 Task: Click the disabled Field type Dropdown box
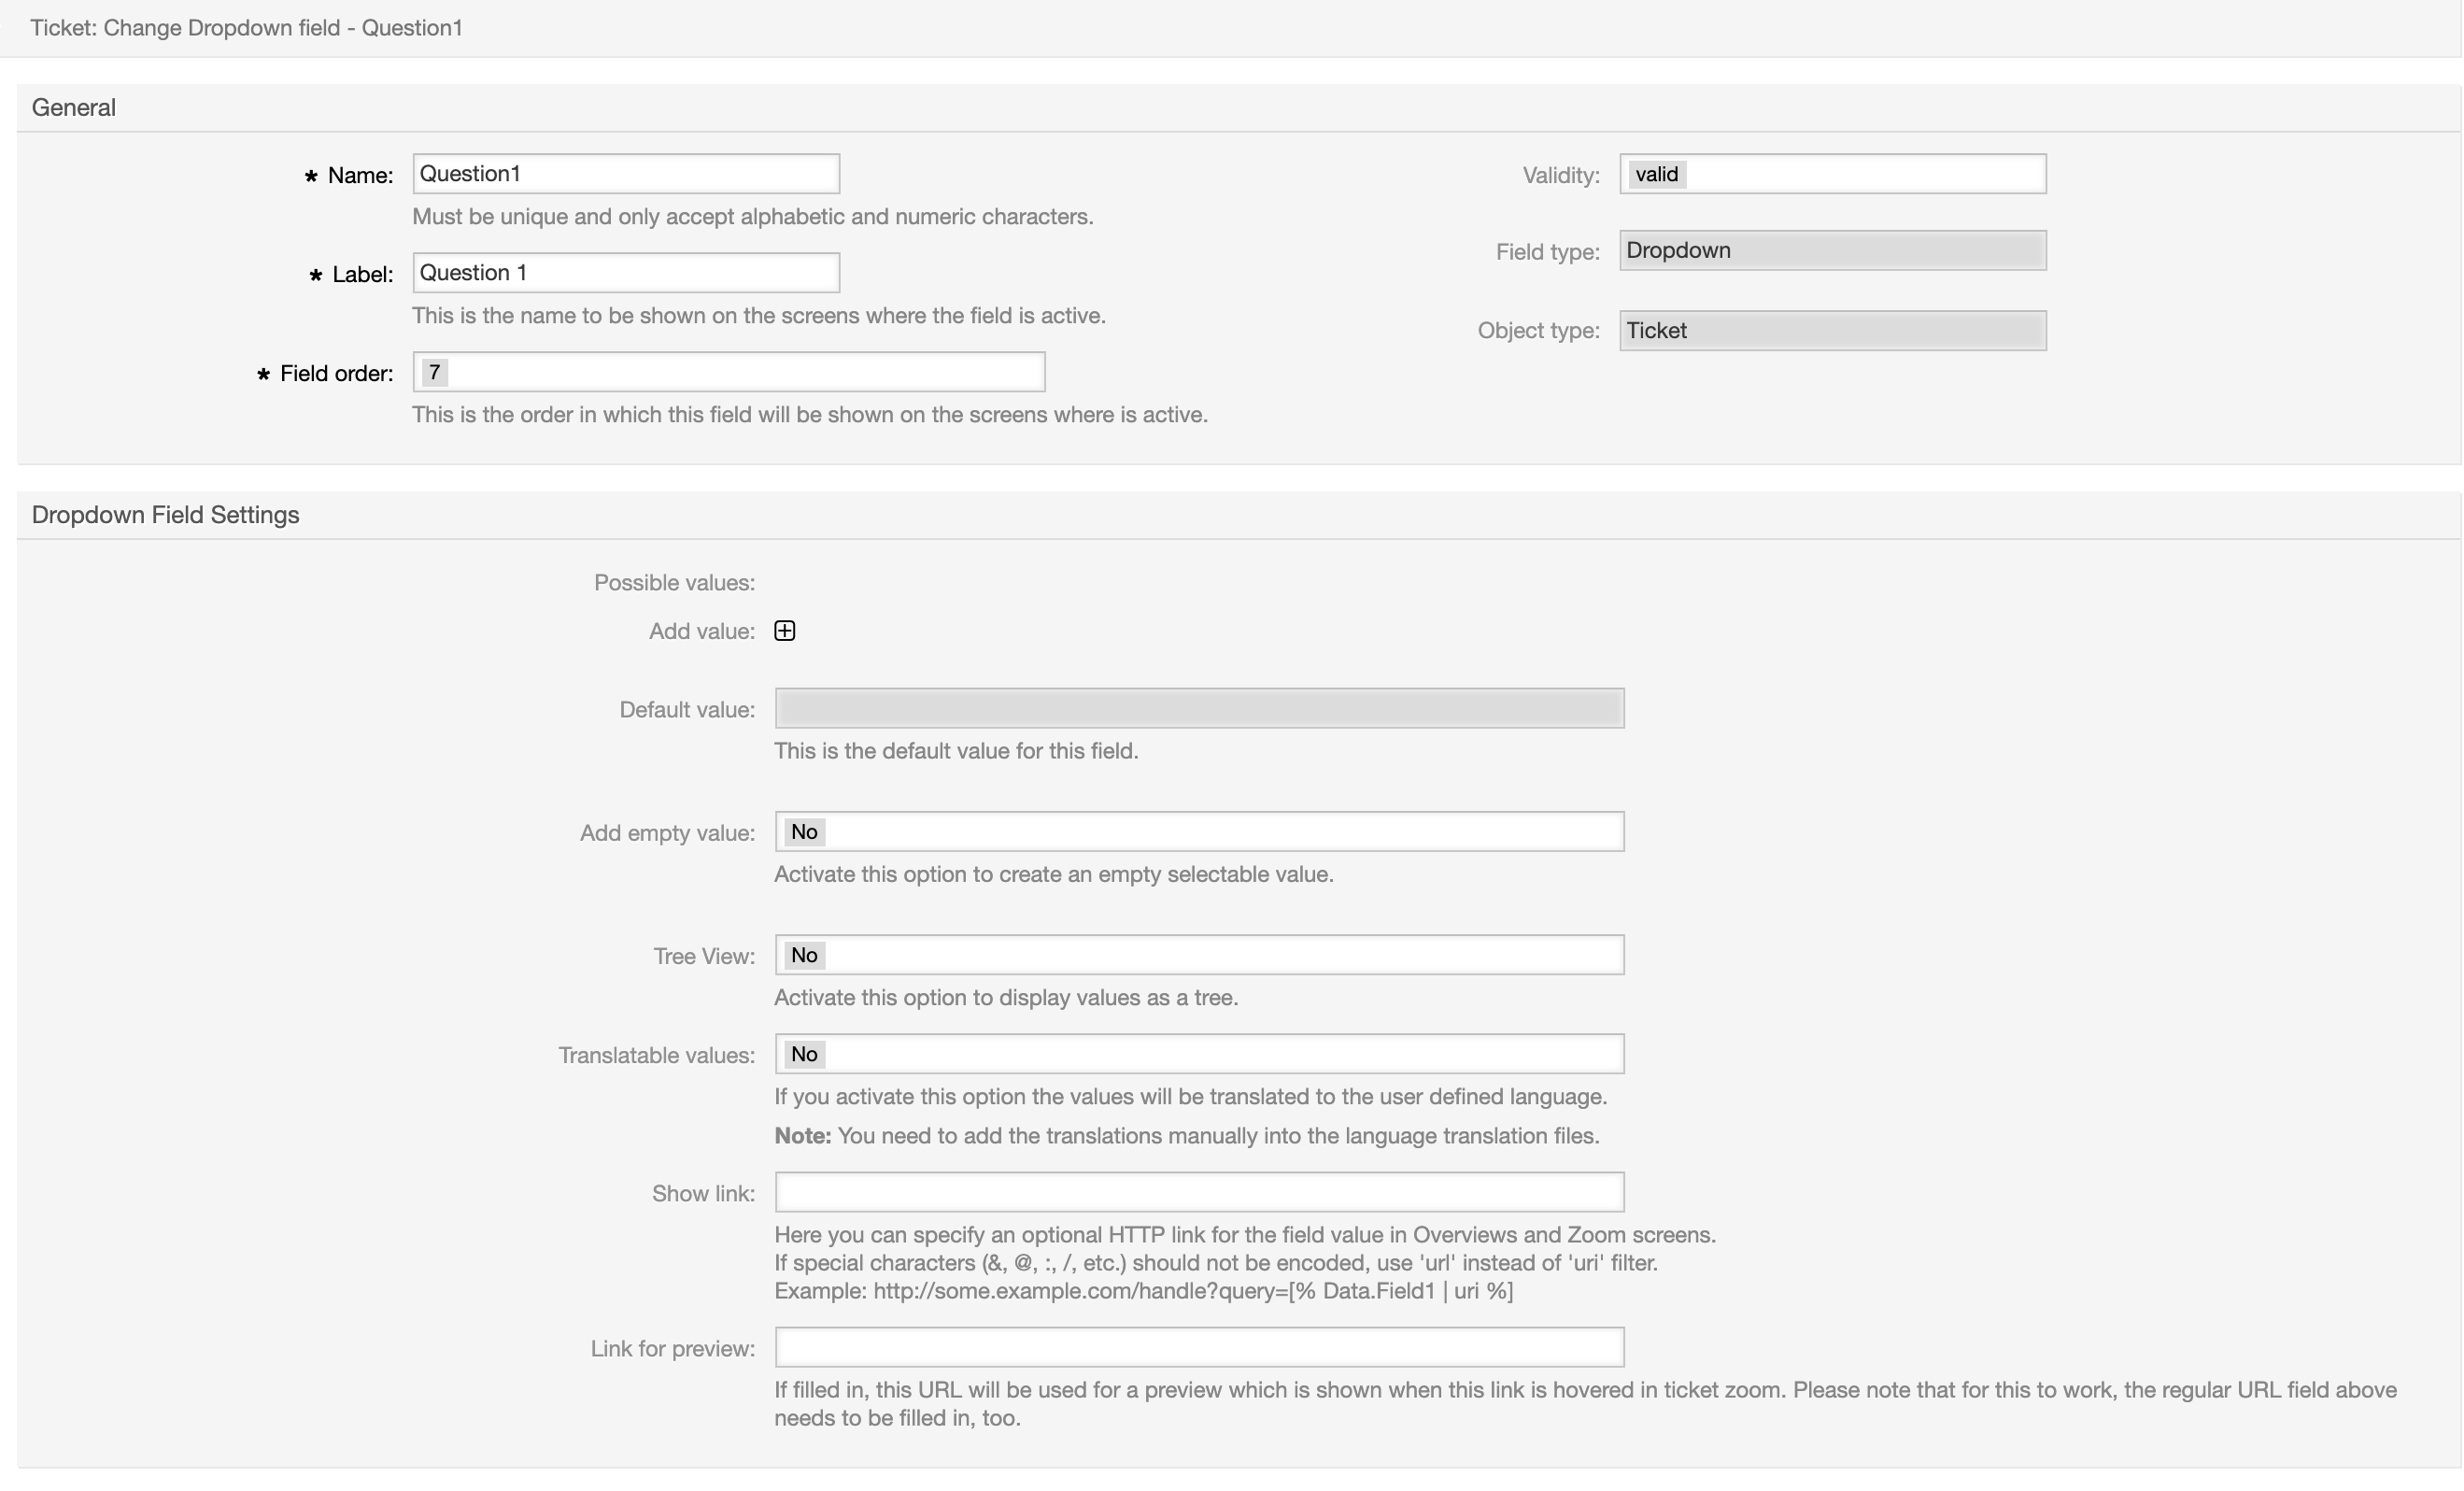[x=1831, y=250]
